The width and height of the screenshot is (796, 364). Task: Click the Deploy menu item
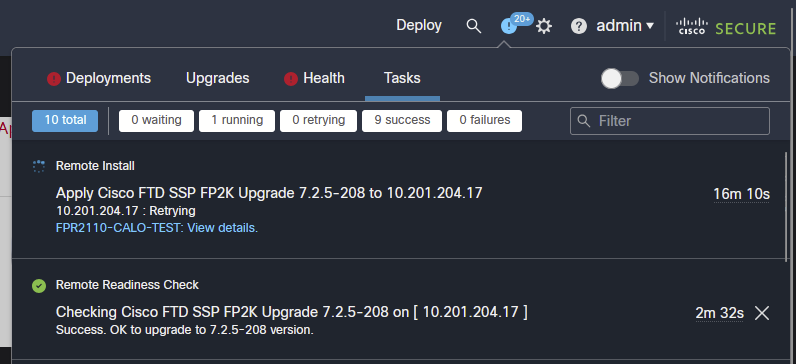pos(419,26)
